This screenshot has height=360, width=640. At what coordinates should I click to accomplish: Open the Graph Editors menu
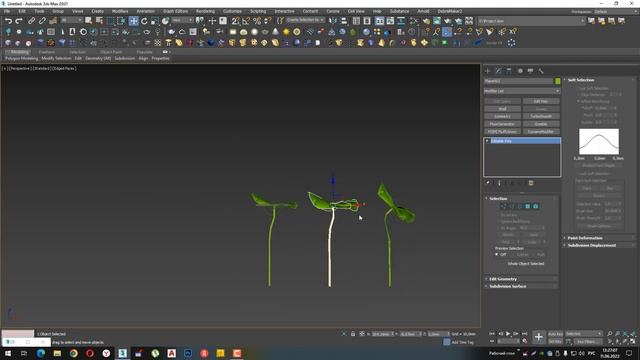click(x=176, y=11)
